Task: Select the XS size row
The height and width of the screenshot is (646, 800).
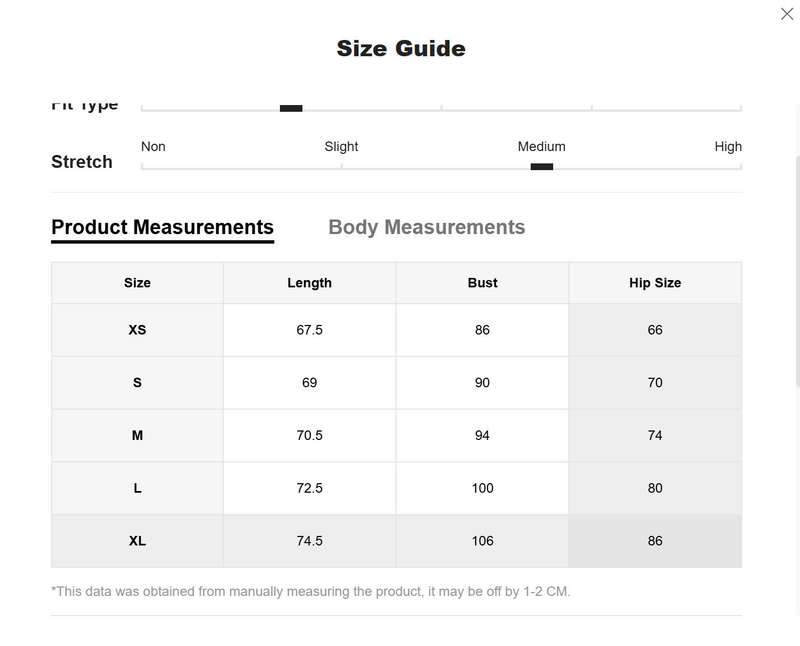Action: click(x=396, y=330)
